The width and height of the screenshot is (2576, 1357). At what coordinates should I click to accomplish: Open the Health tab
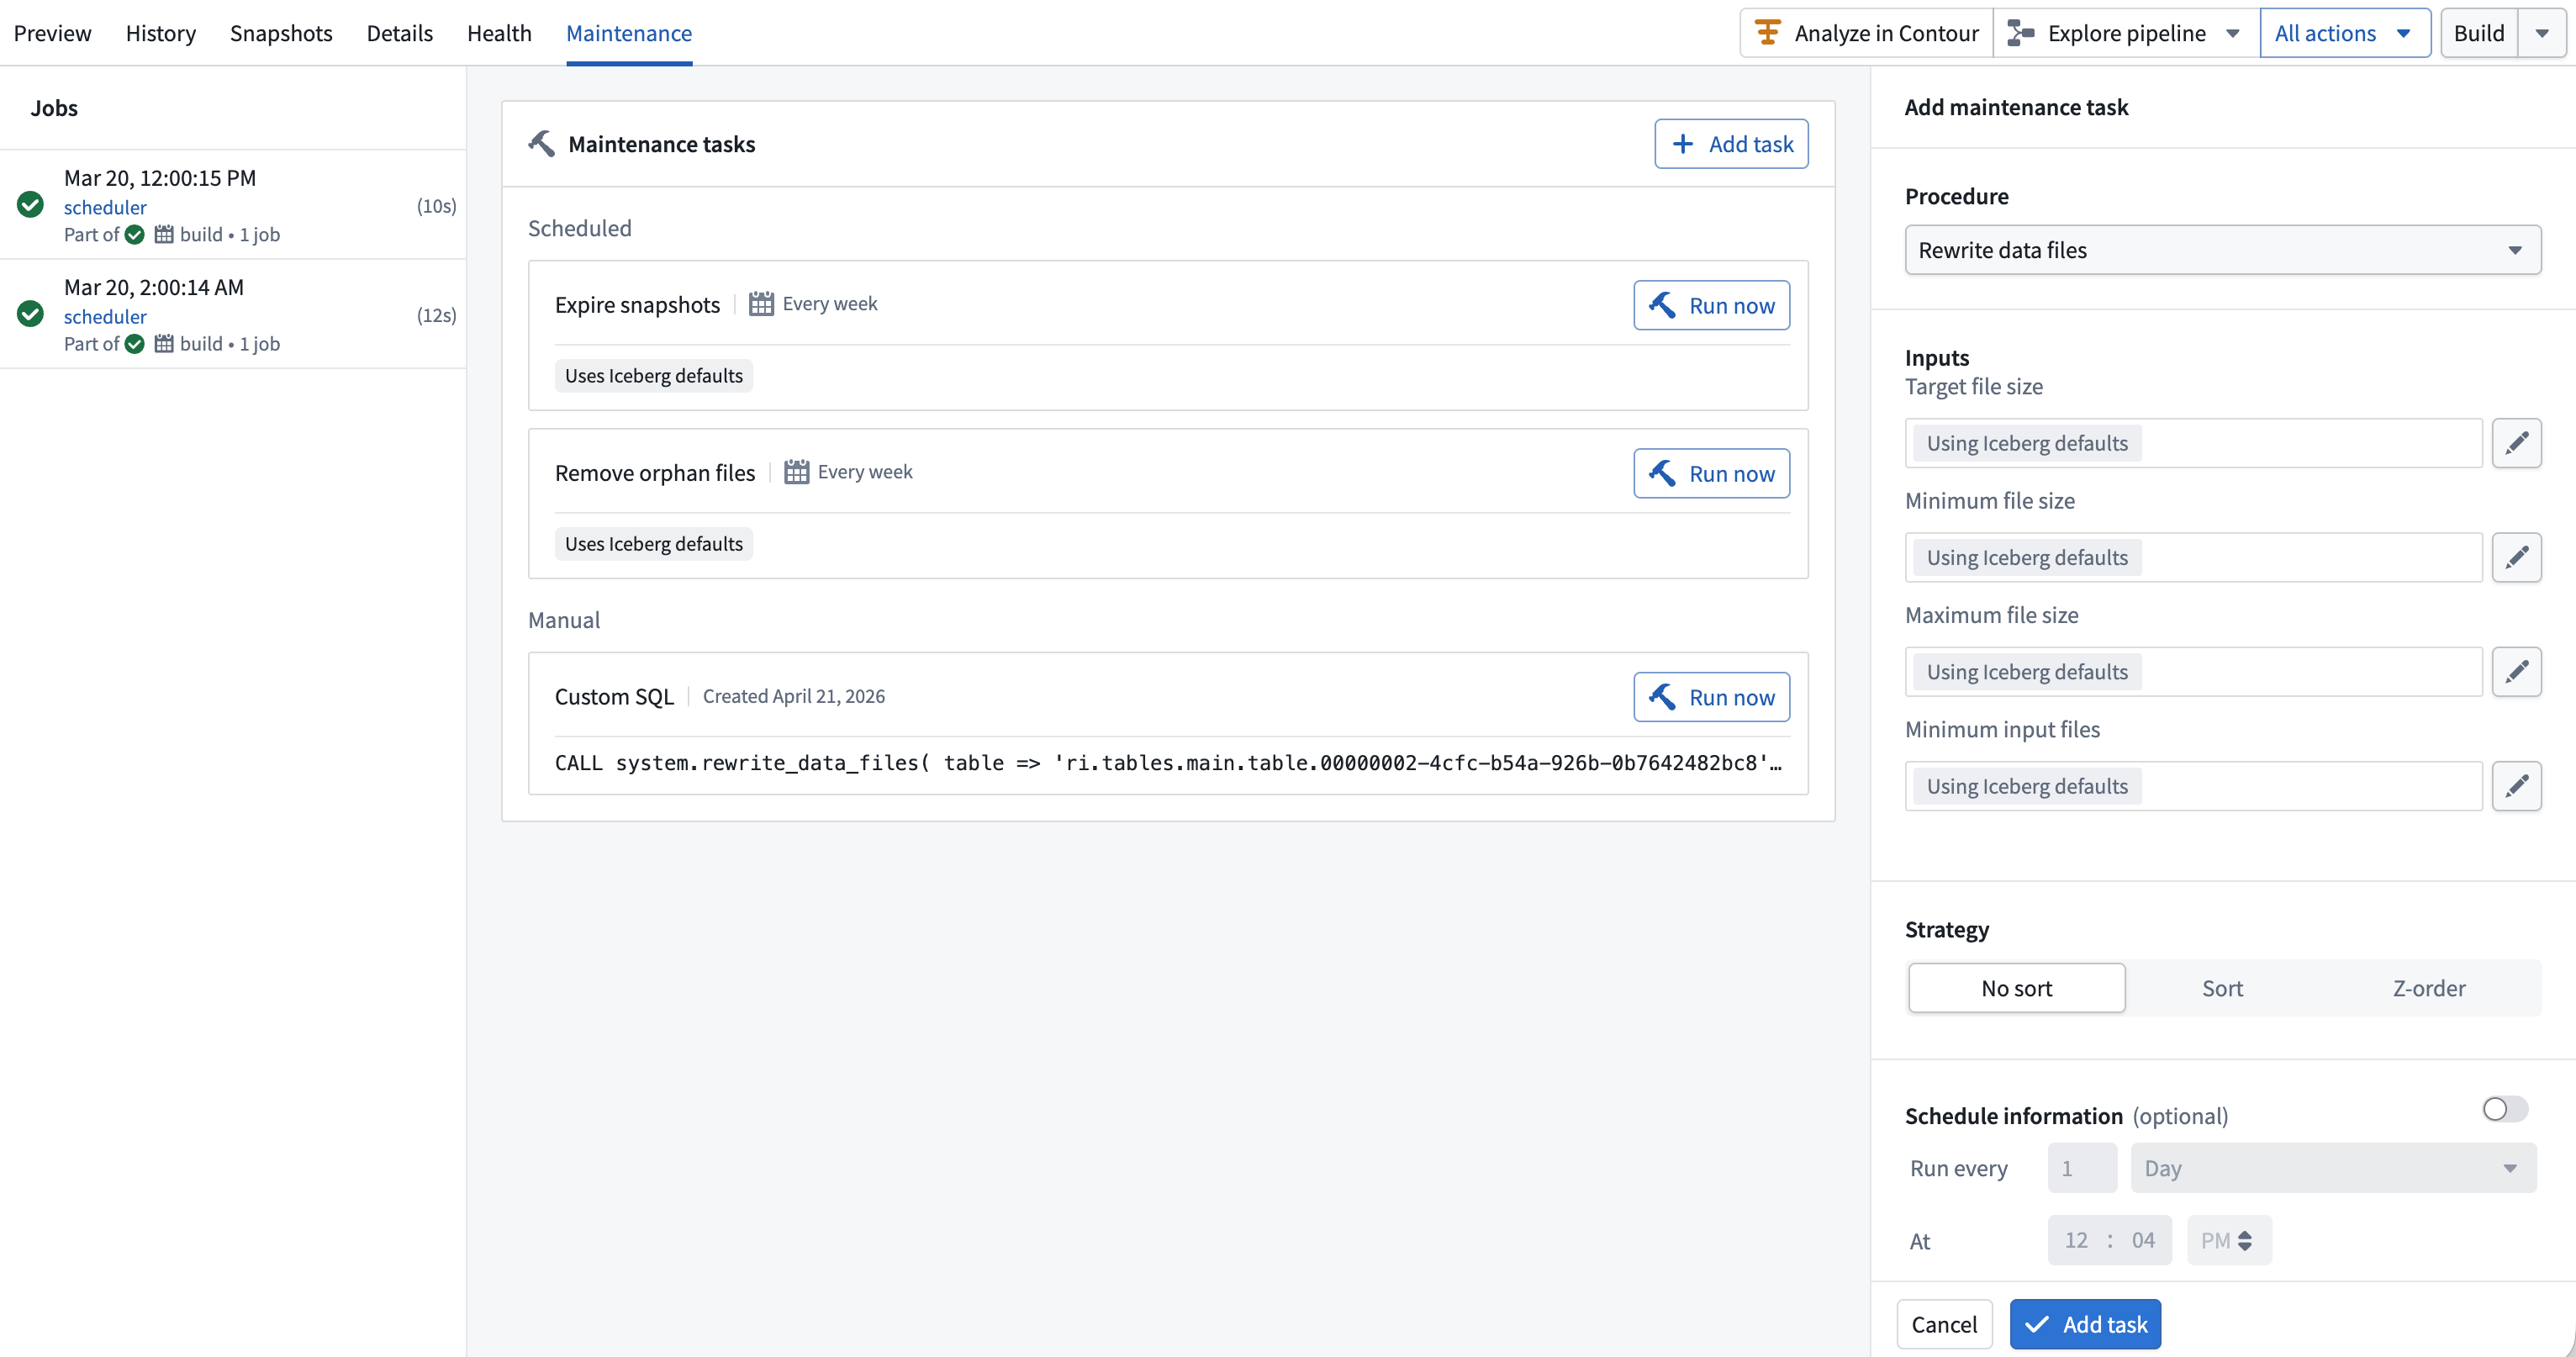pos(499,33)
